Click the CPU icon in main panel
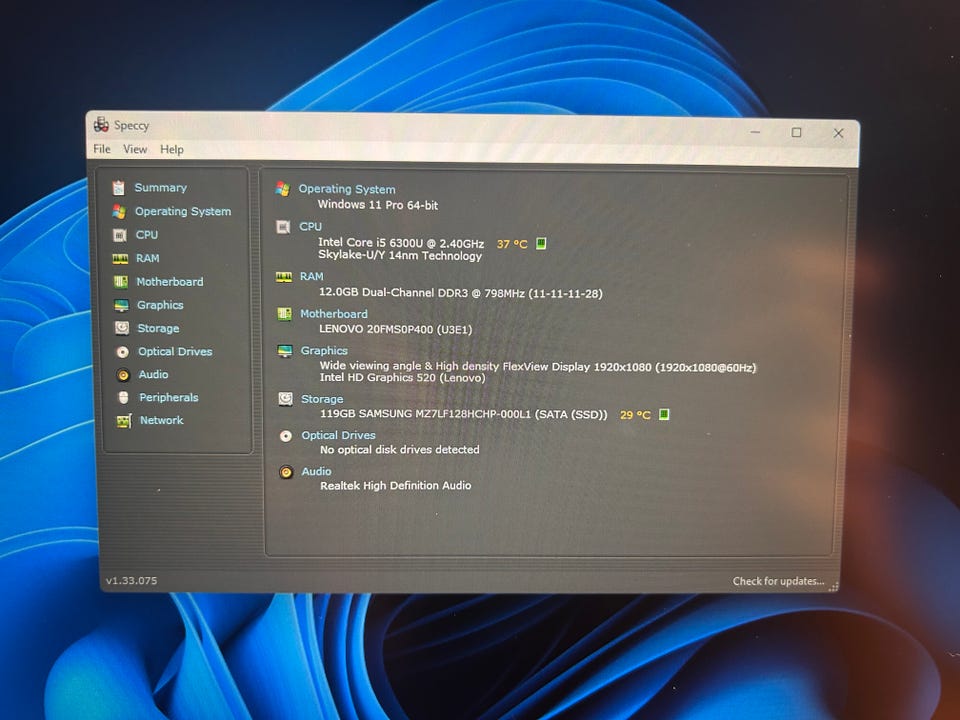960x720 pixels. click(283, 227)
